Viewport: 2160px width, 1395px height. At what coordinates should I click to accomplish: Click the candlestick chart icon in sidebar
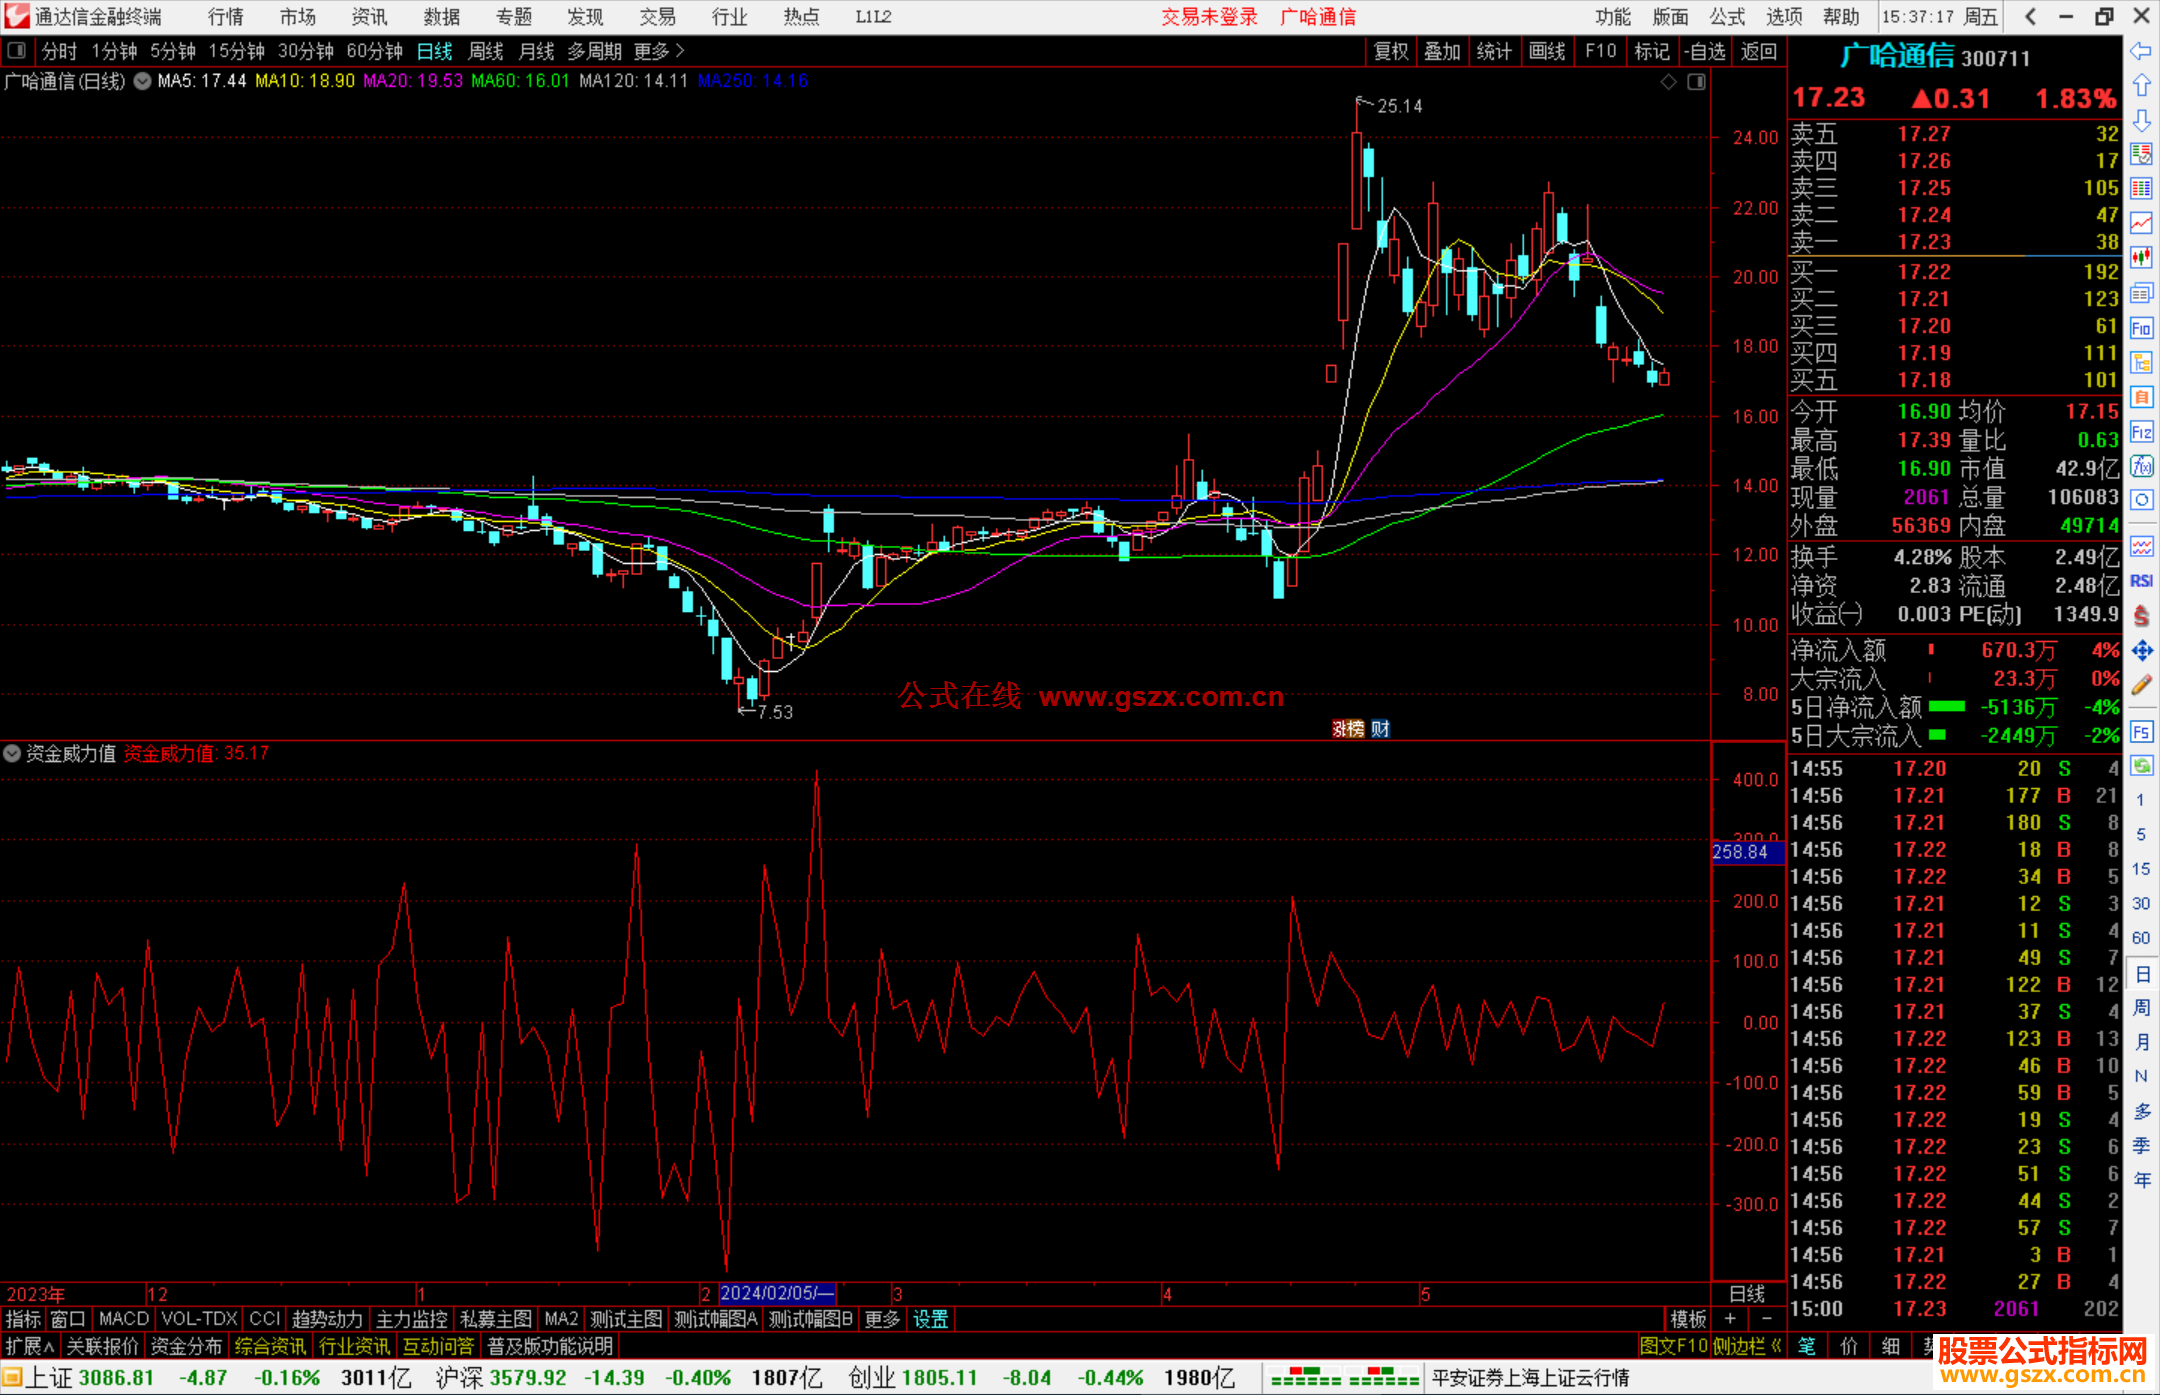tap(2141, 257)
